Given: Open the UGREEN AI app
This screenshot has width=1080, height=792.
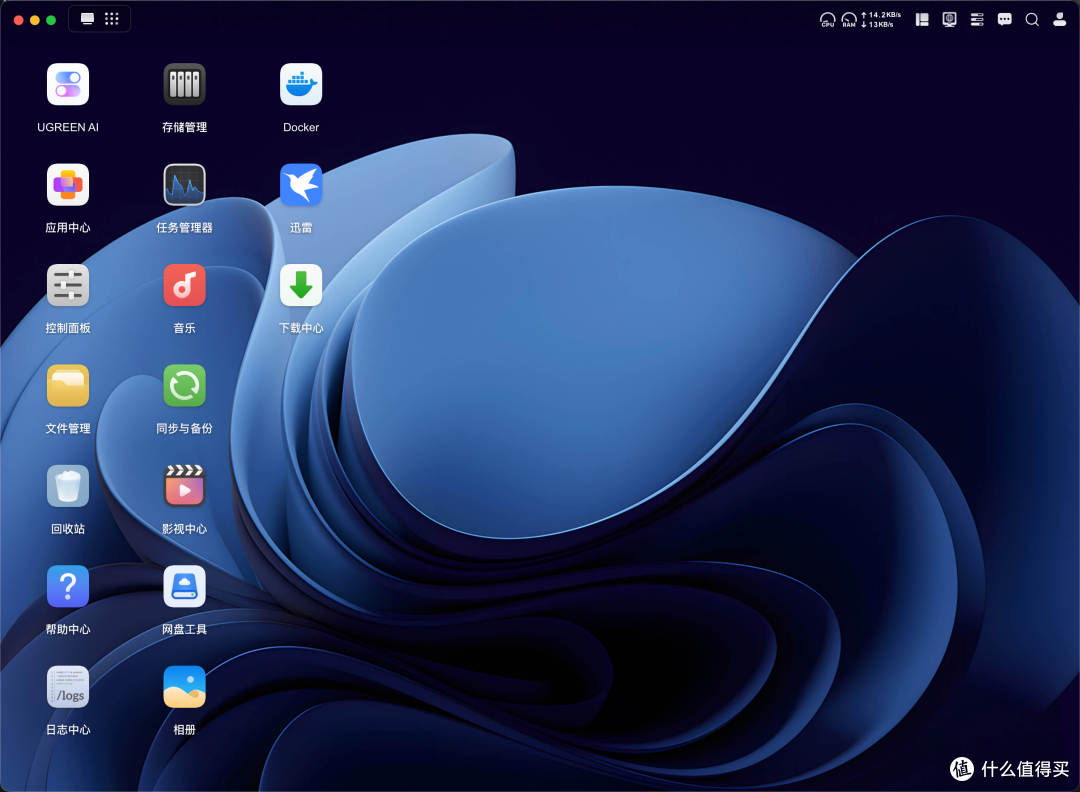Looking at the screenshot, I should click(68, 84).
